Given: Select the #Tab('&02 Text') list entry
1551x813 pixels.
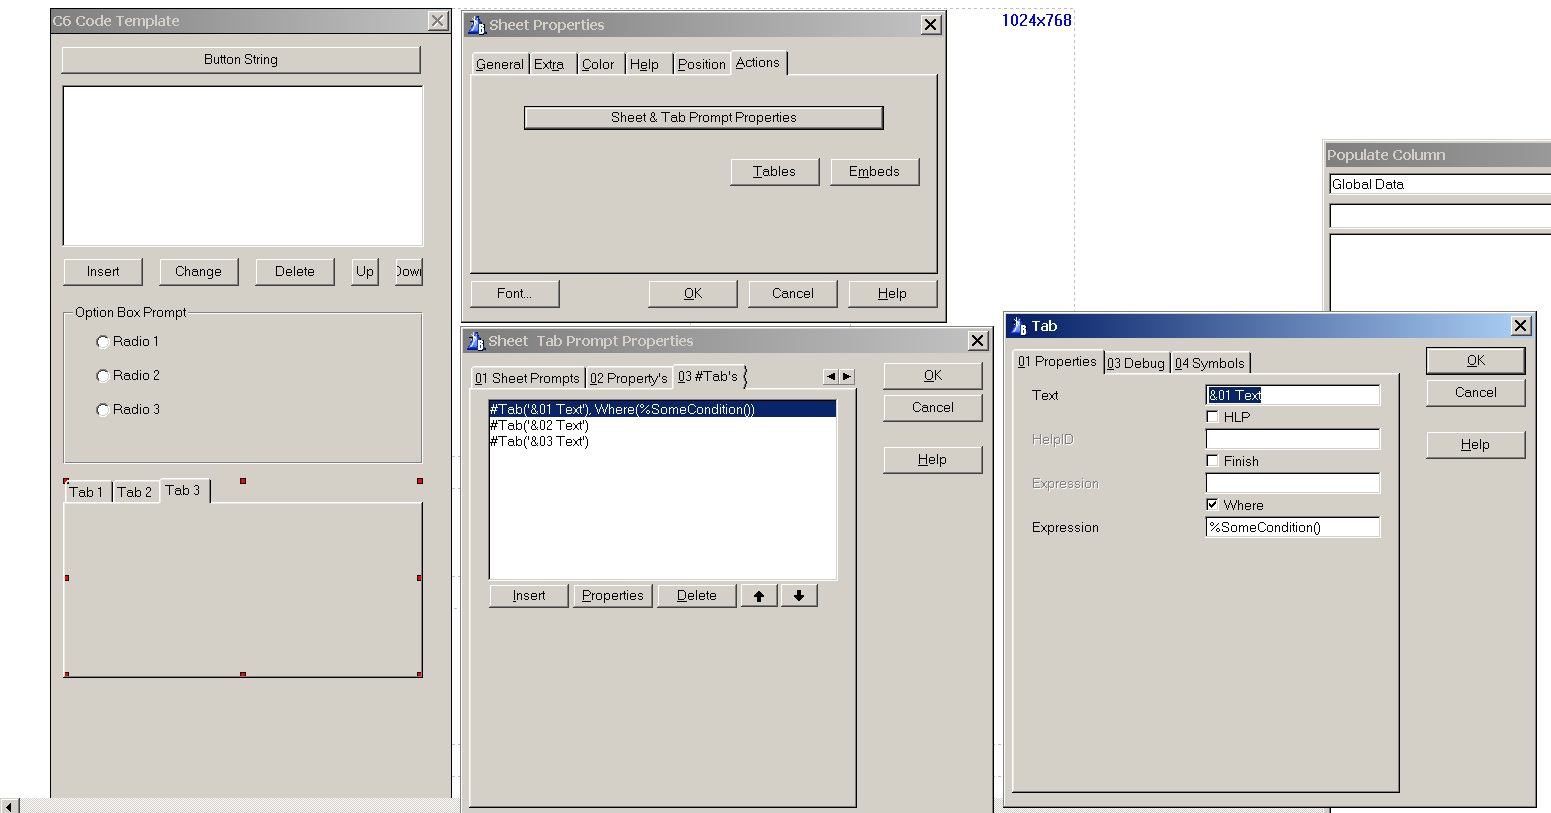Looking at the screenshot, I should [x=539, y=425].
